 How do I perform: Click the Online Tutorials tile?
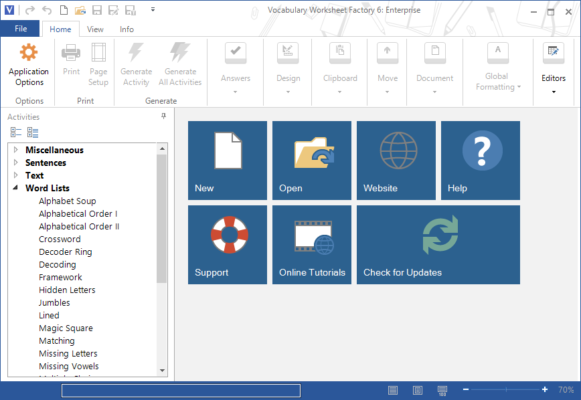tap(312, 245)
